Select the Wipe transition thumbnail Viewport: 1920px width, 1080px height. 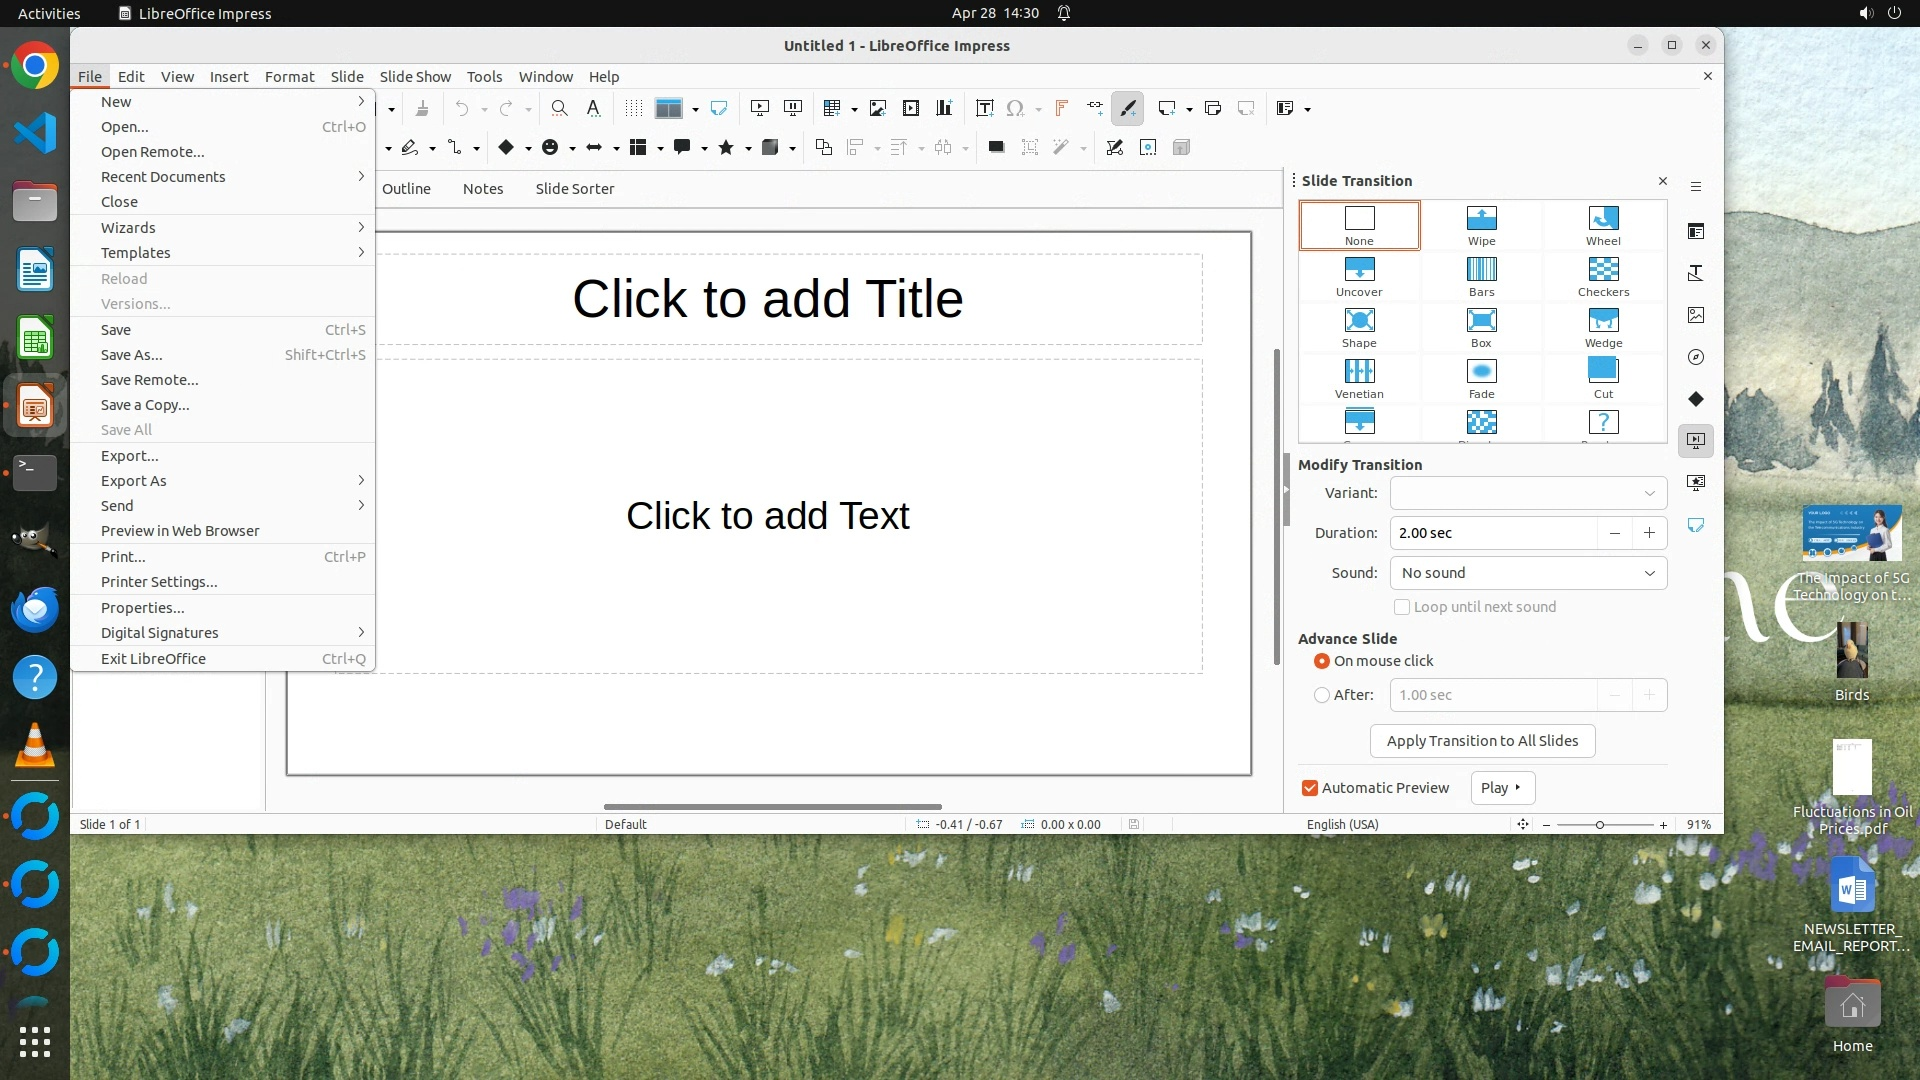click(1481, 224)
